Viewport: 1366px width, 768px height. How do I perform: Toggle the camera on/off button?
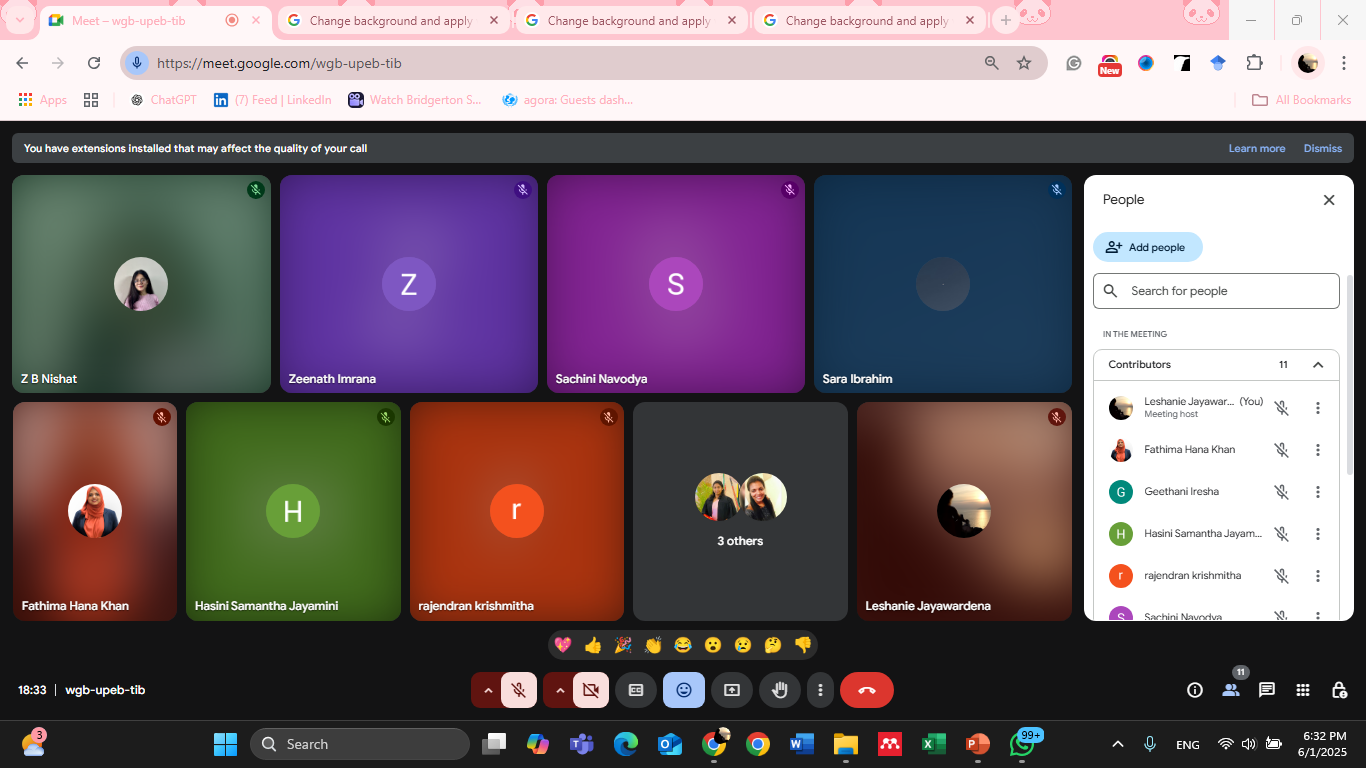pos(591,690)
